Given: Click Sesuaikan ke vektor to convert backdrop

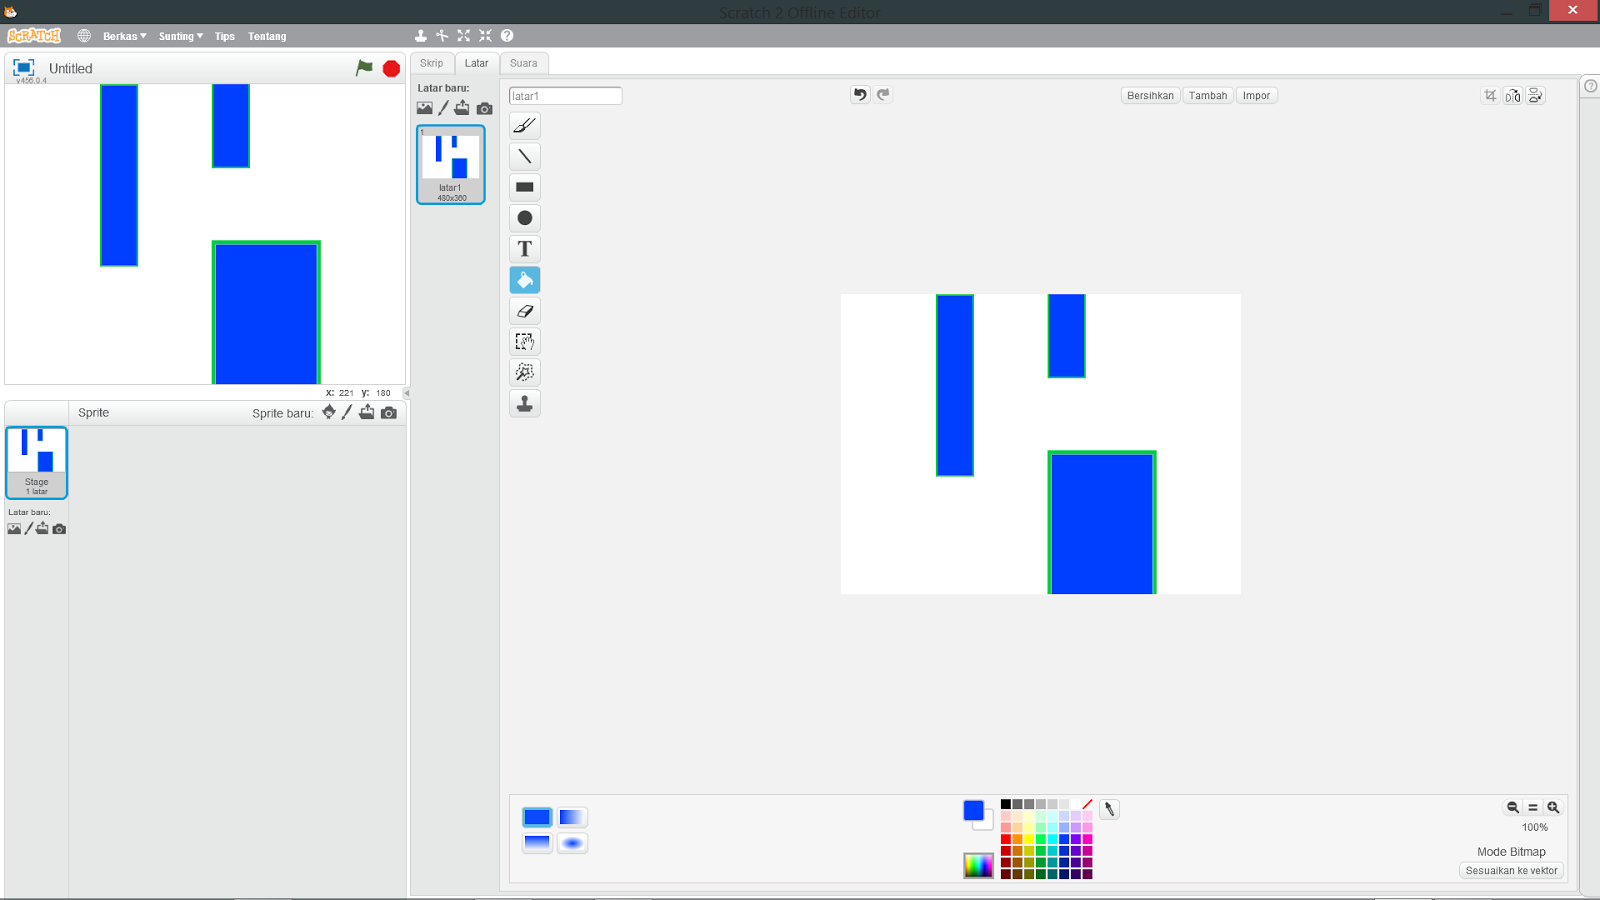Looking at the screenshot, I should (x=1510, y=870).
